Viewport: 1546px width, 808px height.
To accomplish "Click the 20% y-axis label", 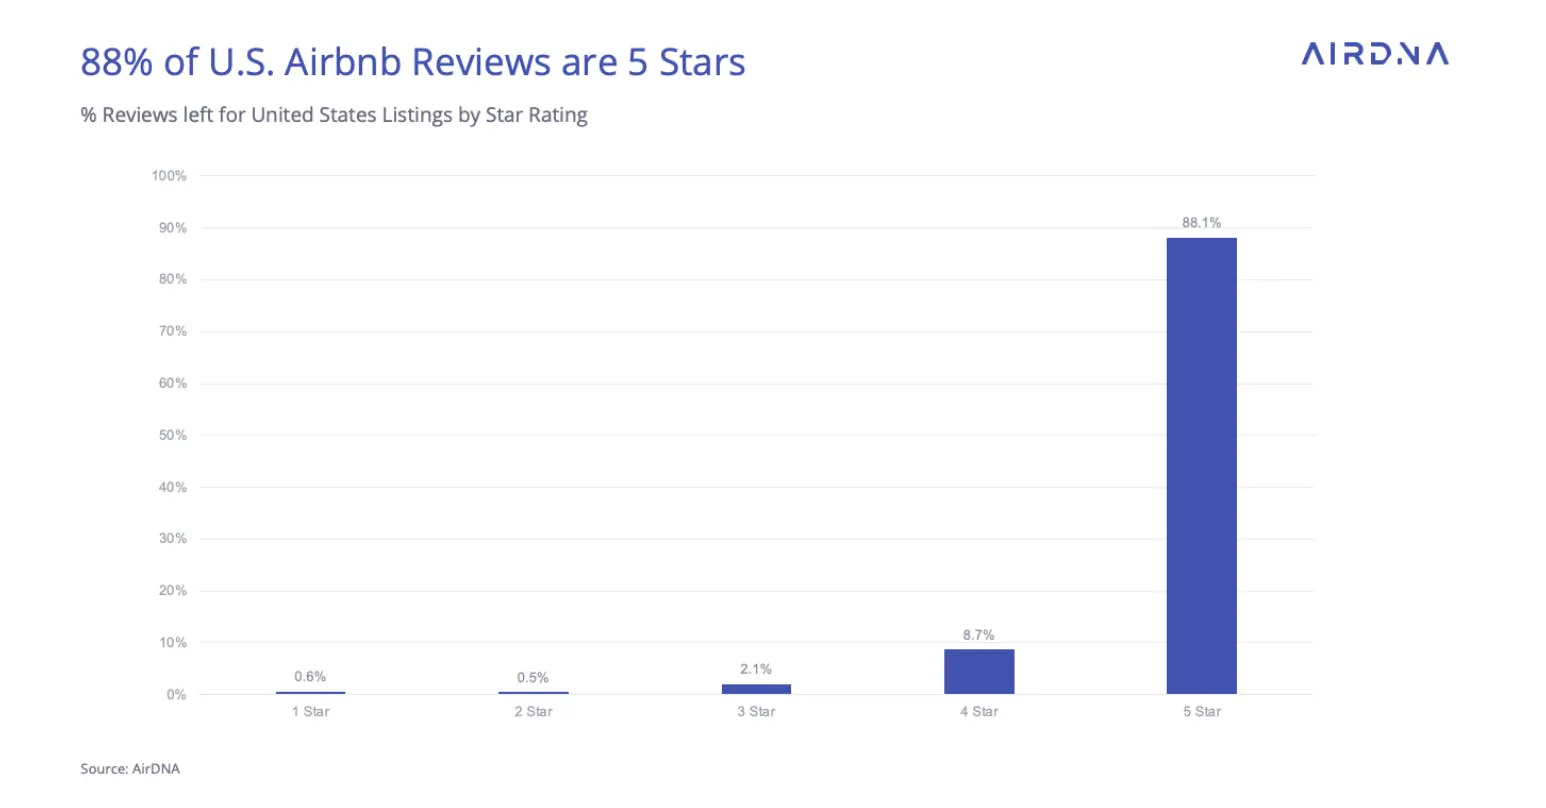I will coord(173,591).
